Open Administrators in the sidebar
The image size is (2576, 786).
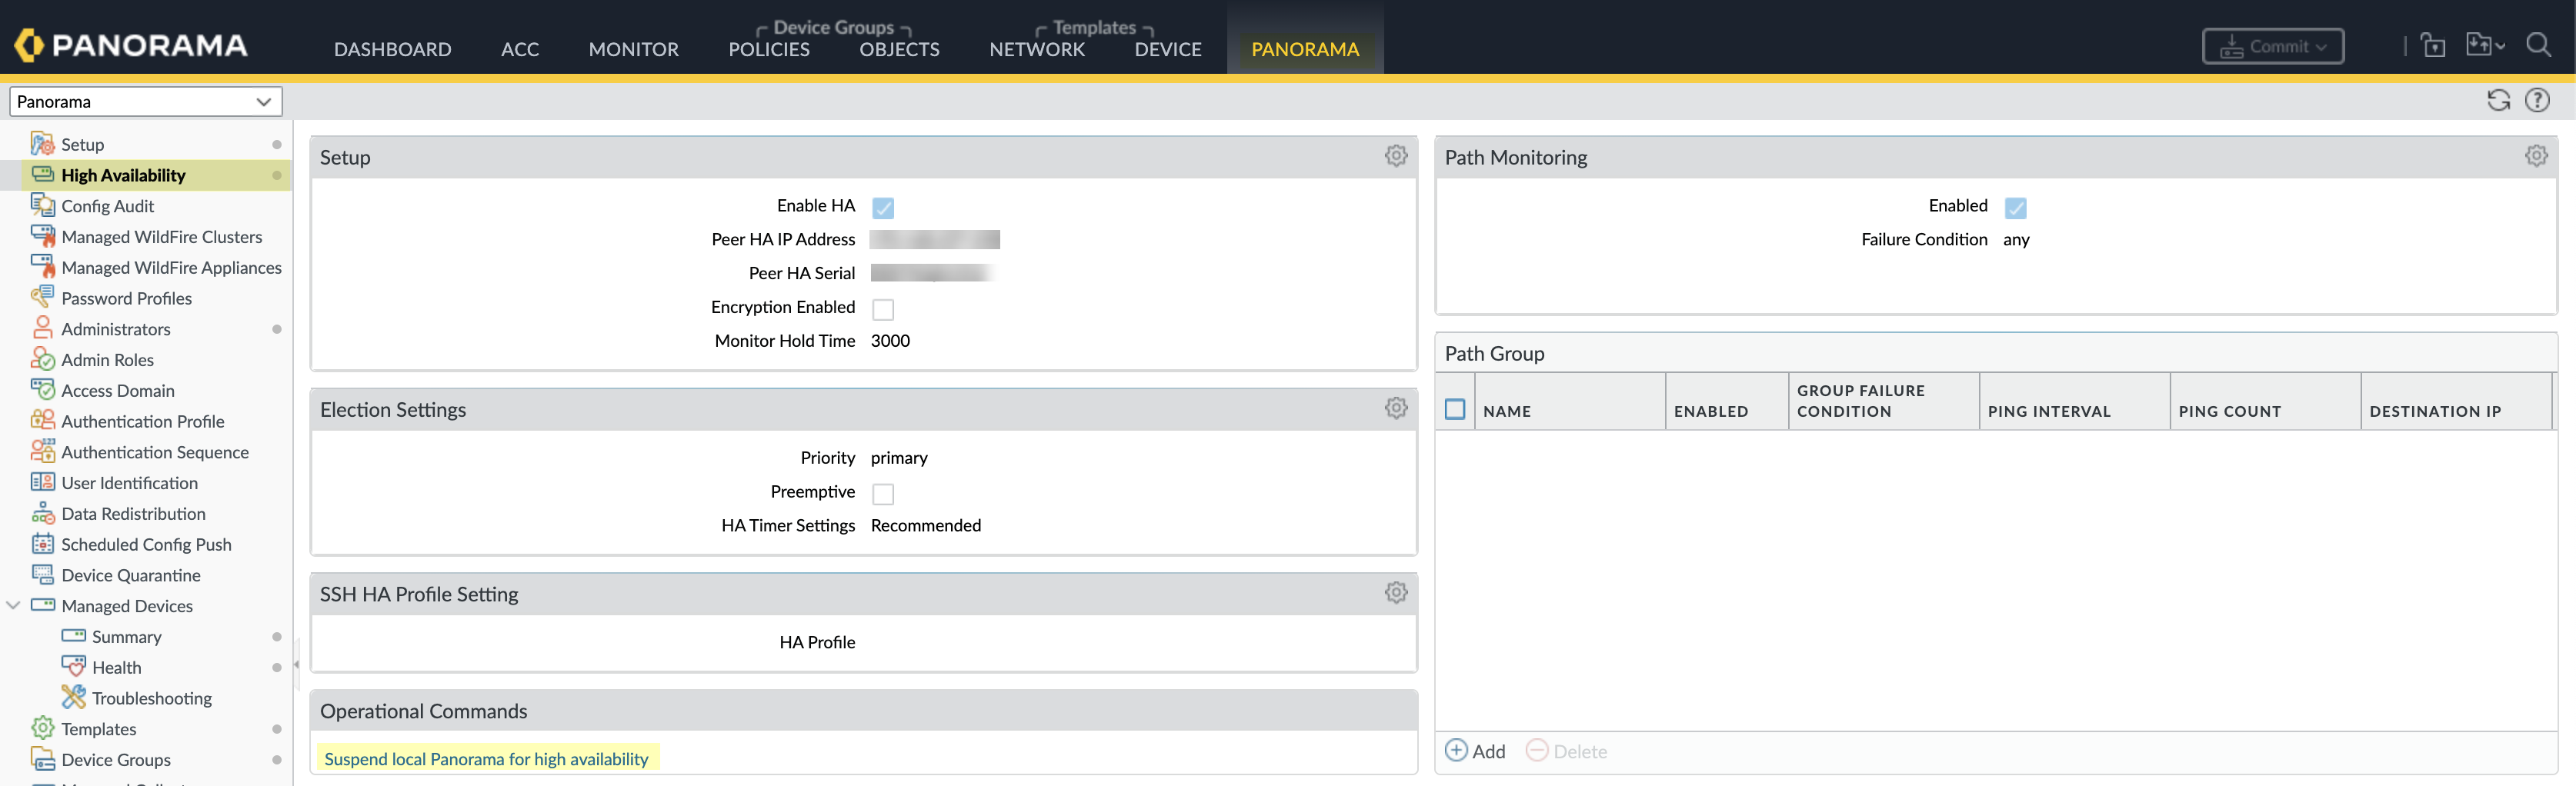click(115, 329)
